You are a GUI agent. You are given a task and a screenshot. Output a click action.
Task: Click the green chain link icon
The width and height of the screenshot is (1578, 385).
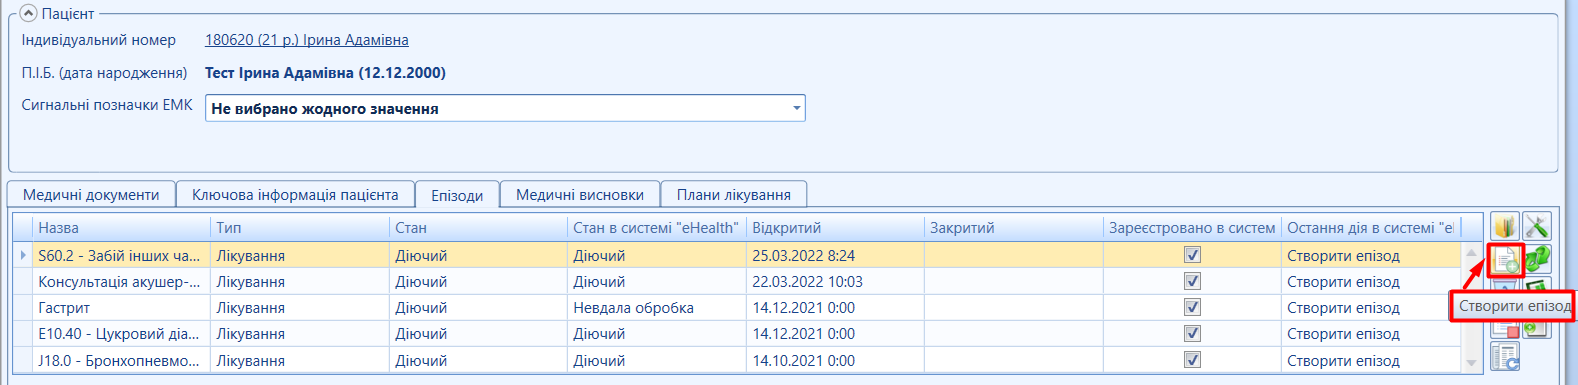(1537, 260)
